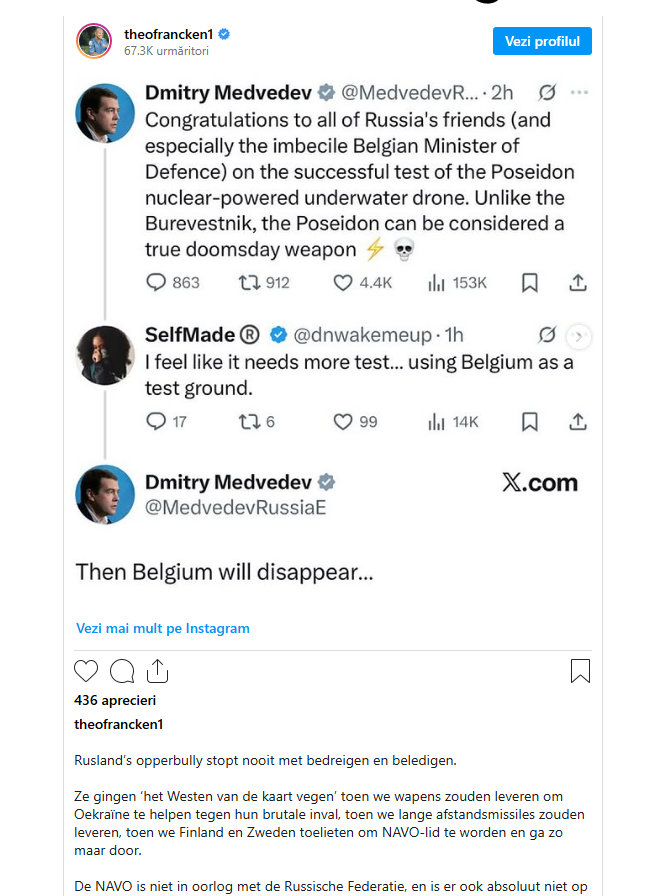The height and width of the screenshot is (896, 647).
Task: Open Vezi mai mult pe Instagram link
Action: (163, 628)
